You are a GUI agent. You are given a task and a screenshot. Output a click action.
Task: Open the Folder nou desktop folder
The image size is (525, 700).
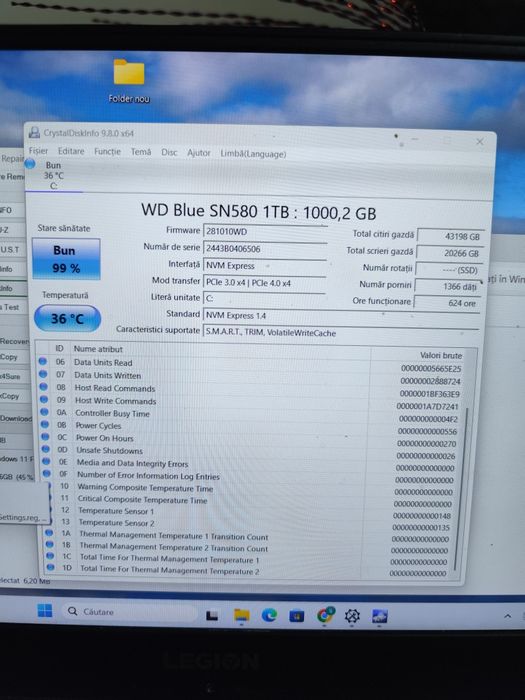(x=129, y=80)
